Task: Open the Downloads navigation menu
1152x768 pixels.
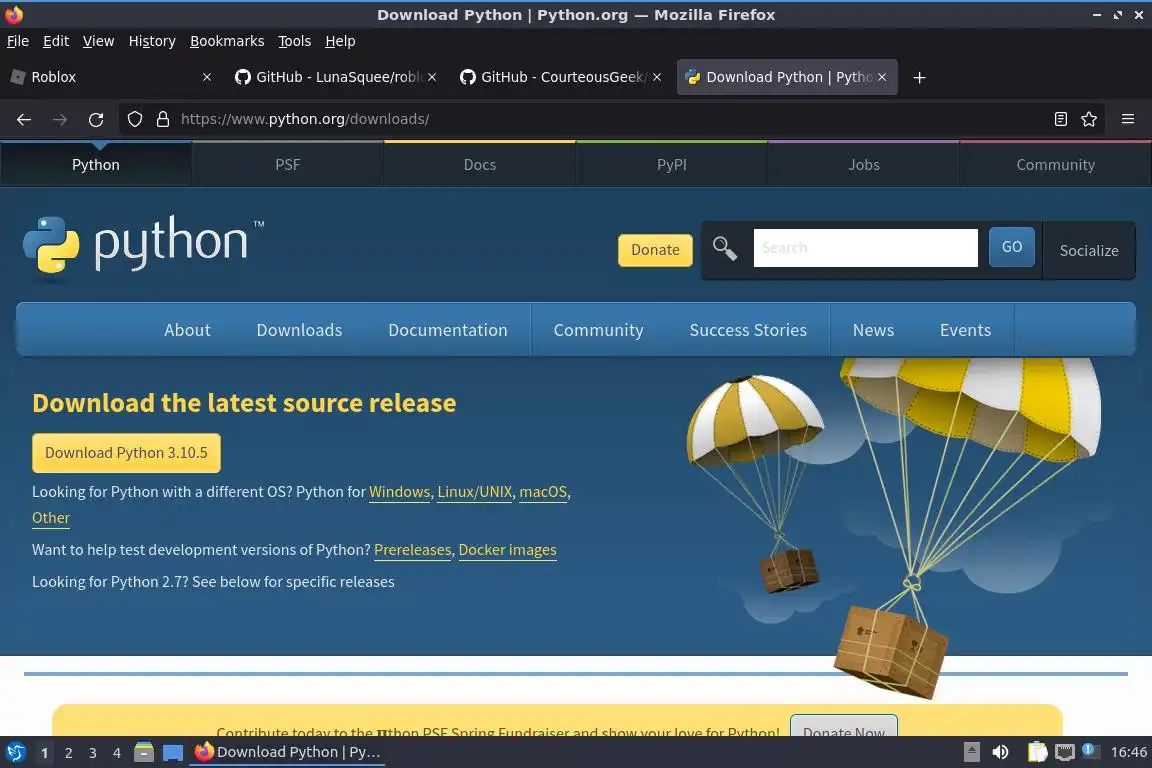Action: coord(299,330)
